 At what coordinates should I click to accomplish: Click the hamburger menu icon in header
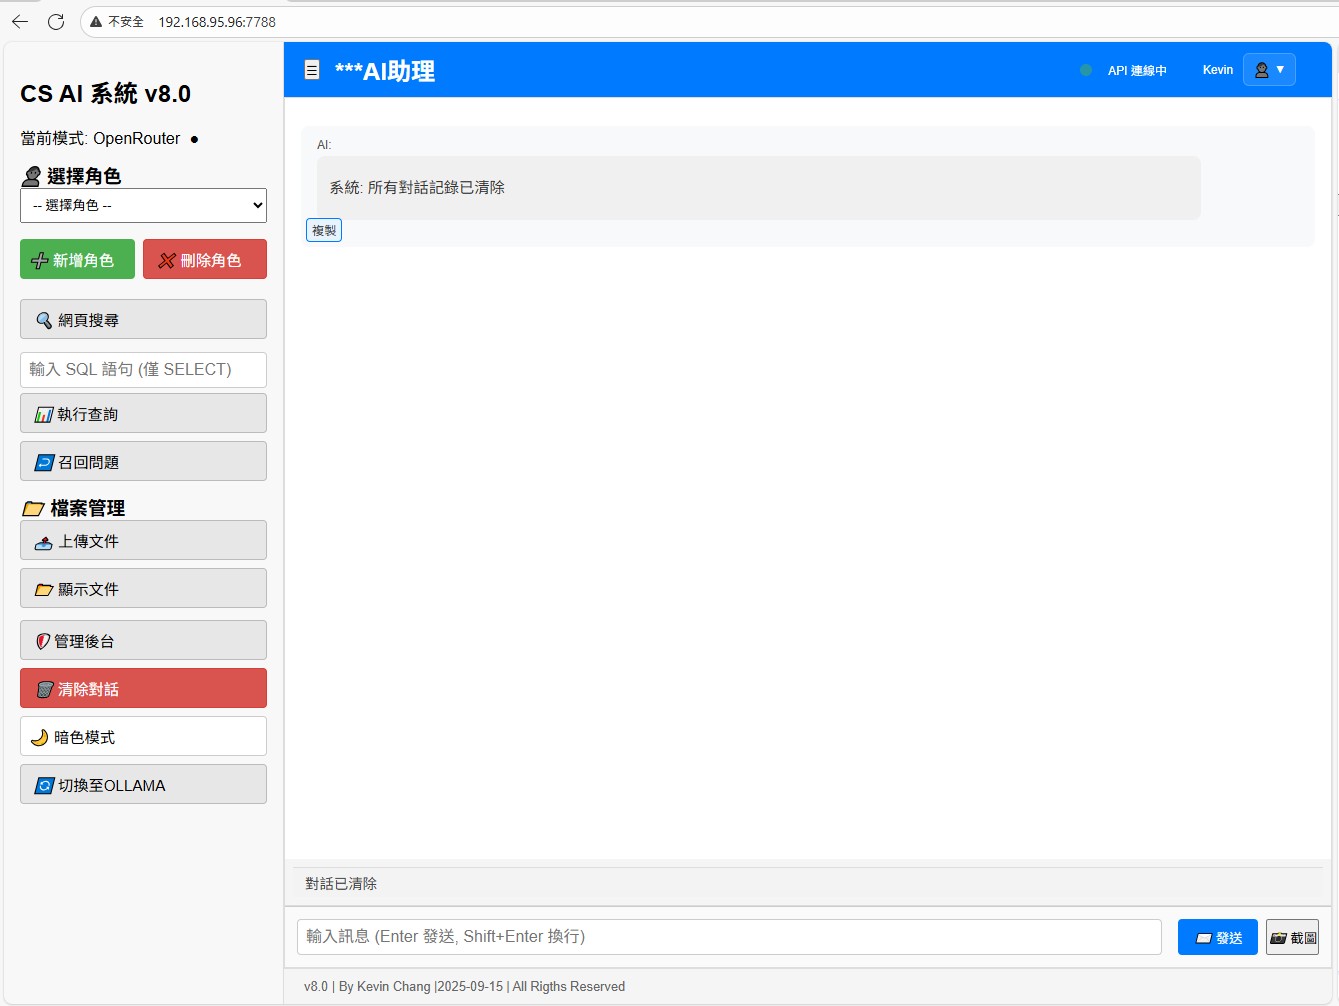coord(312,70)
